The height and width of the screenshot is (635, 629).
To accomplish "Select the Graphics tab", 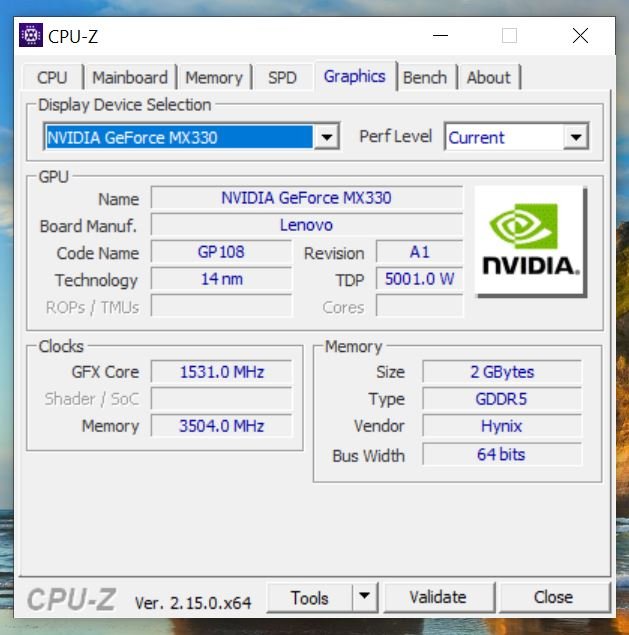I will (354, 76).
